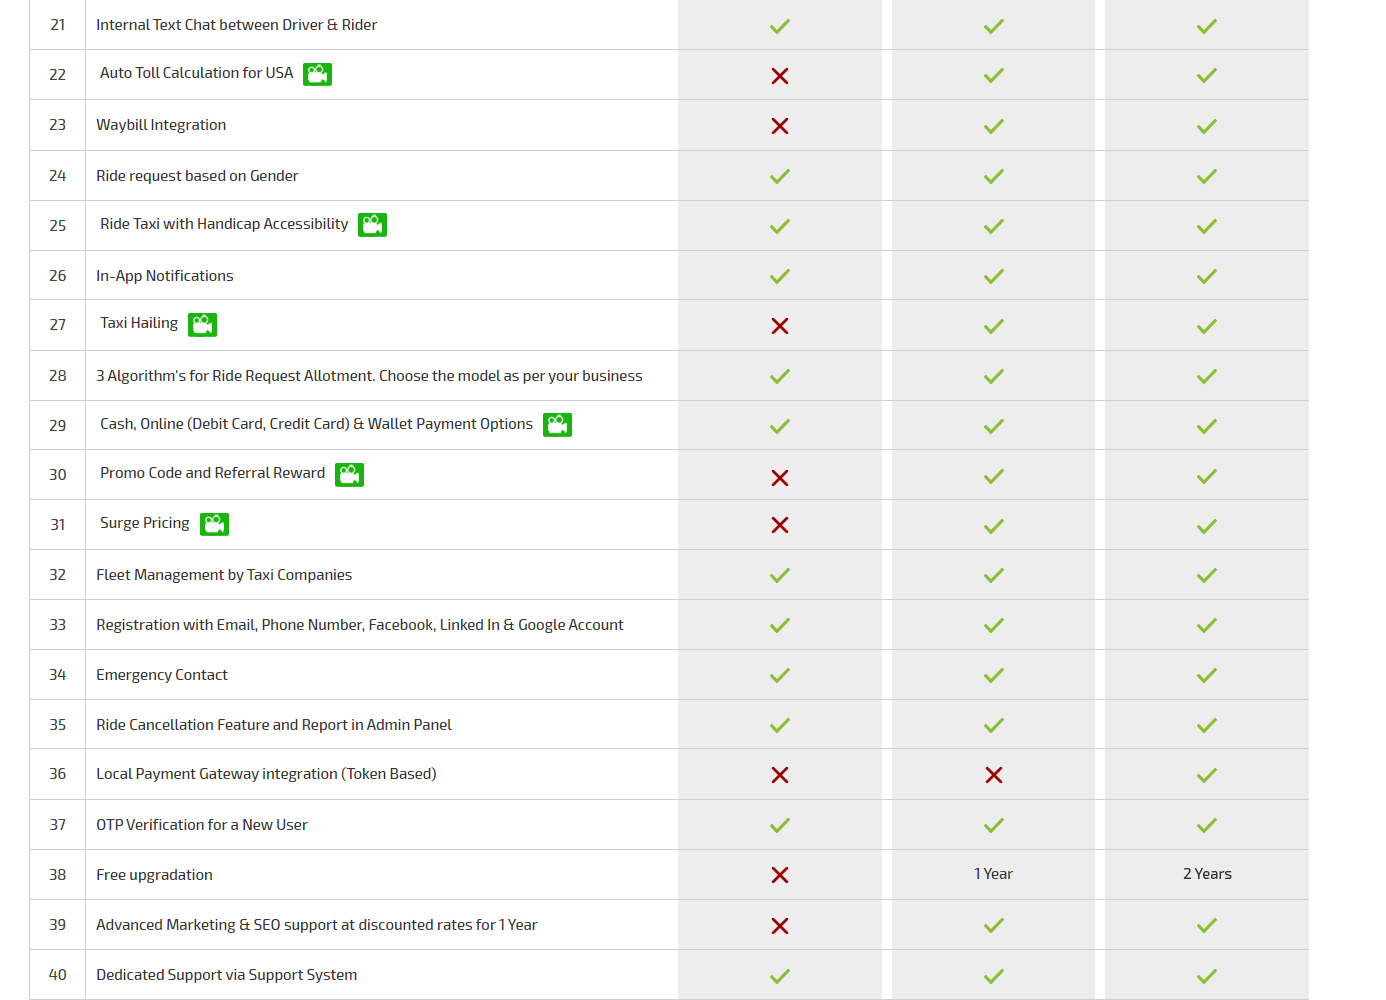
Task: Click green check for Emergency Contact last column
Action: (1207, 676)
